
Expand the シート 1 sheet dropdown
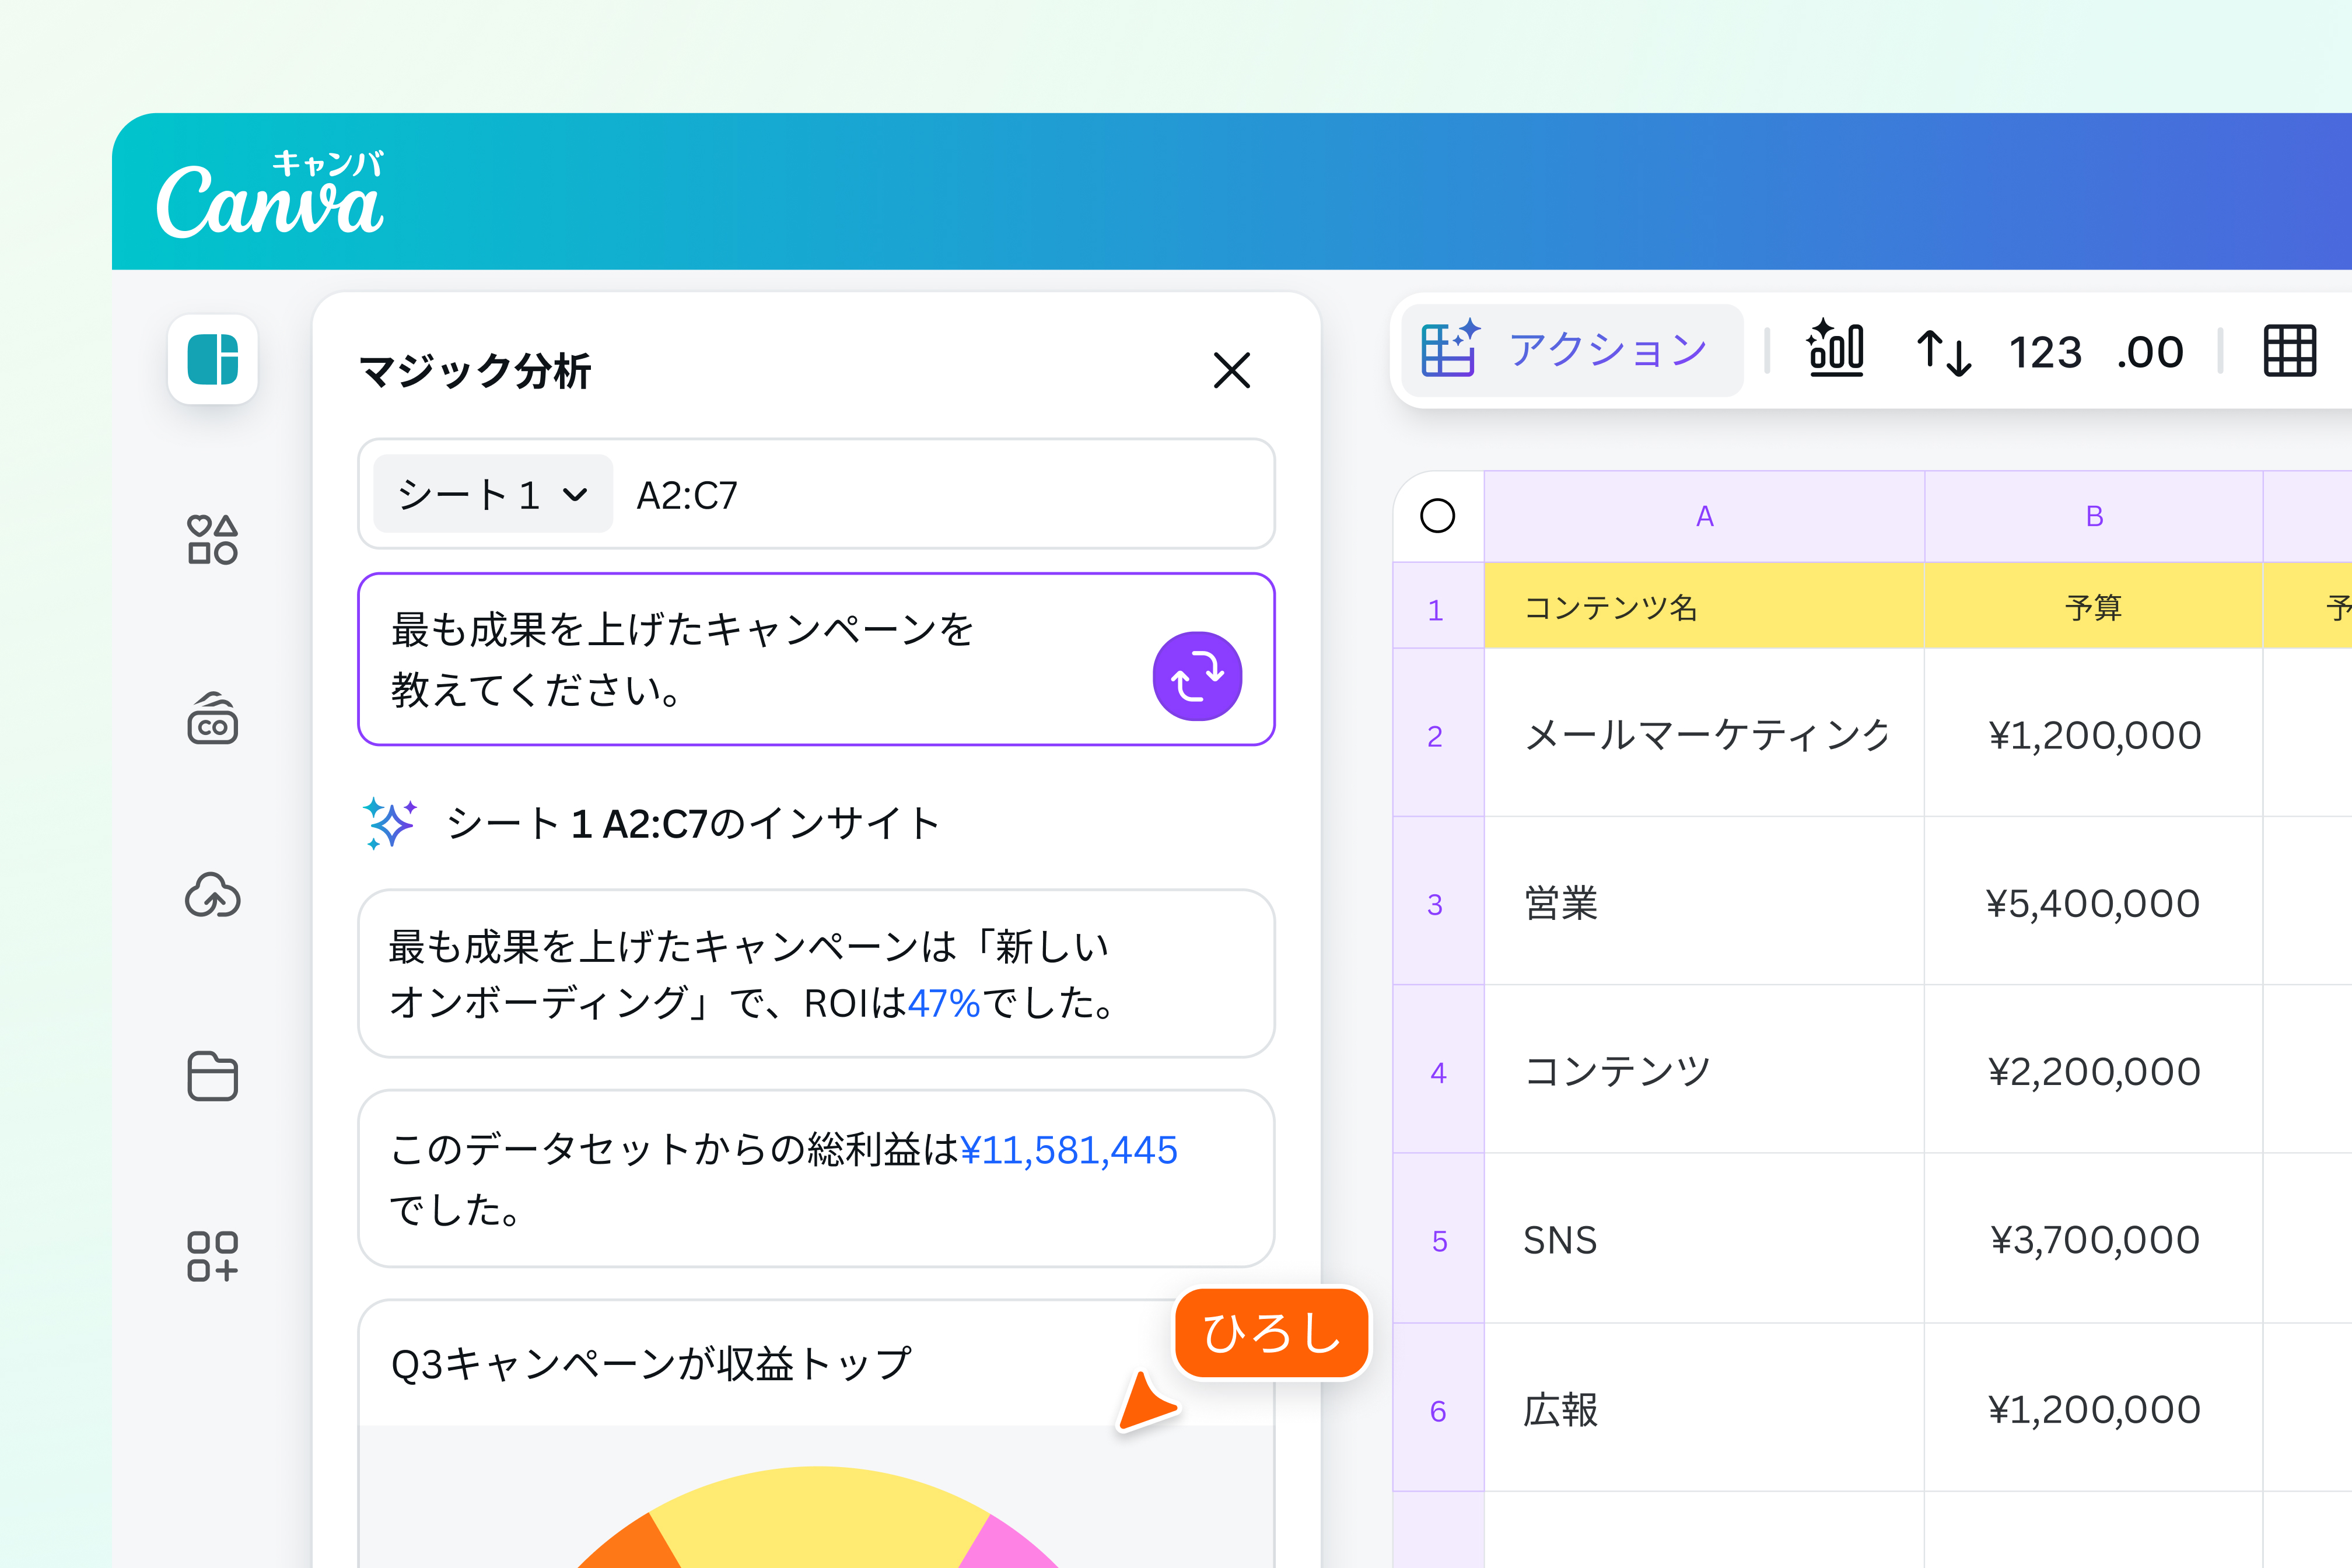493,494
